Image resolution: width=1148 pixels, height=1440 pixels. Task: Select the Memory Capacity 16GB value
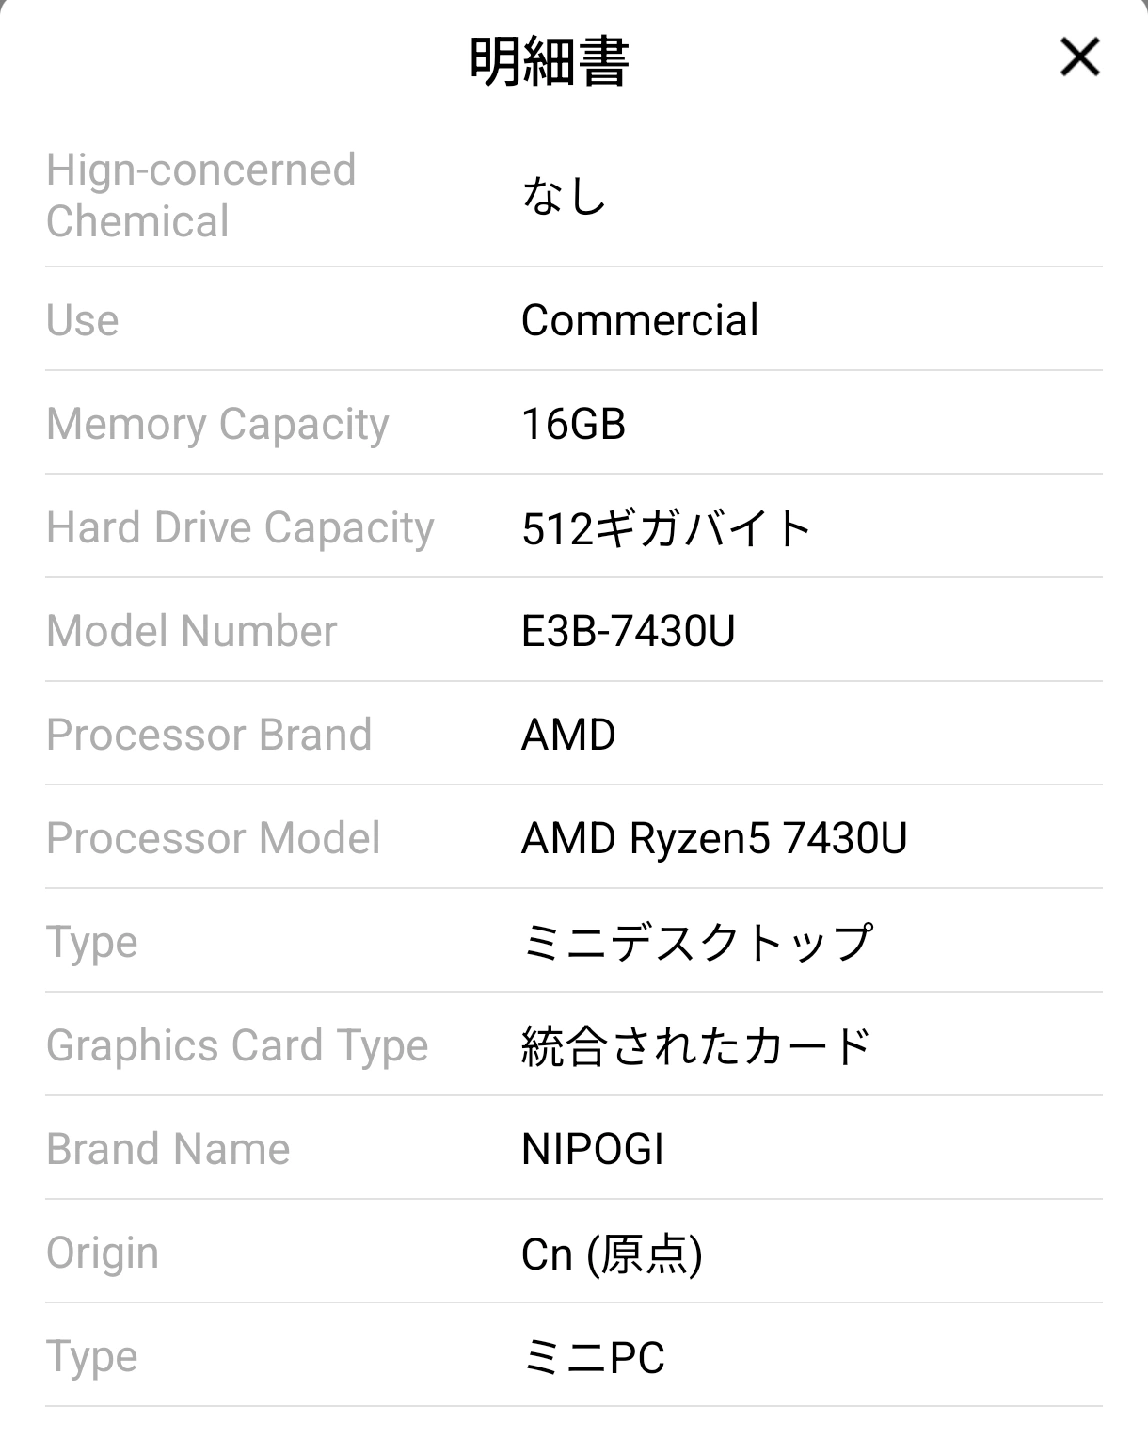[x=573, y=424]
